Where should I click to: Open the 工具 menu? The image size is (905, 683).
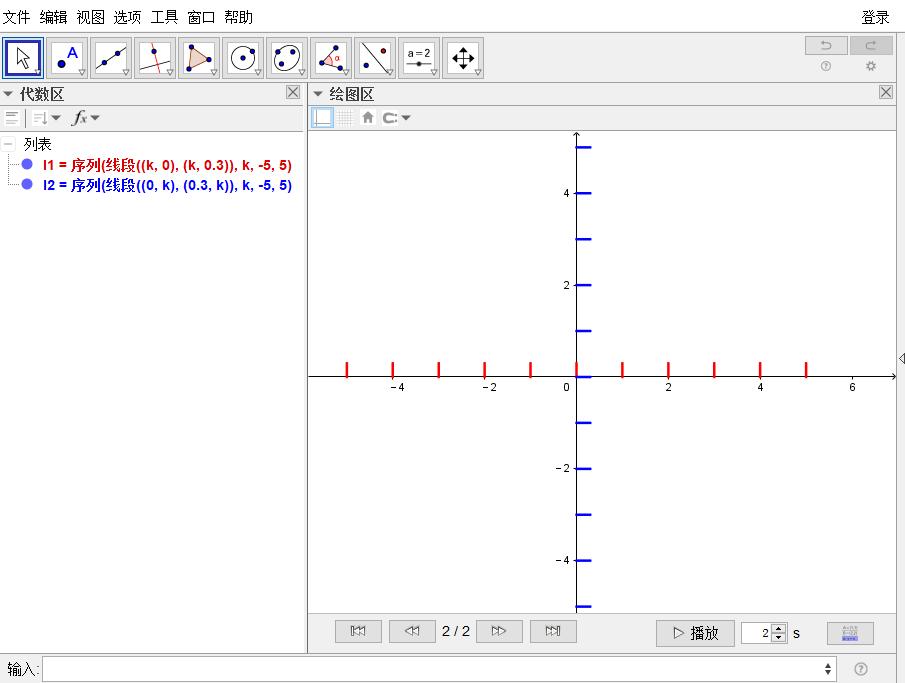tap(164, 17)
